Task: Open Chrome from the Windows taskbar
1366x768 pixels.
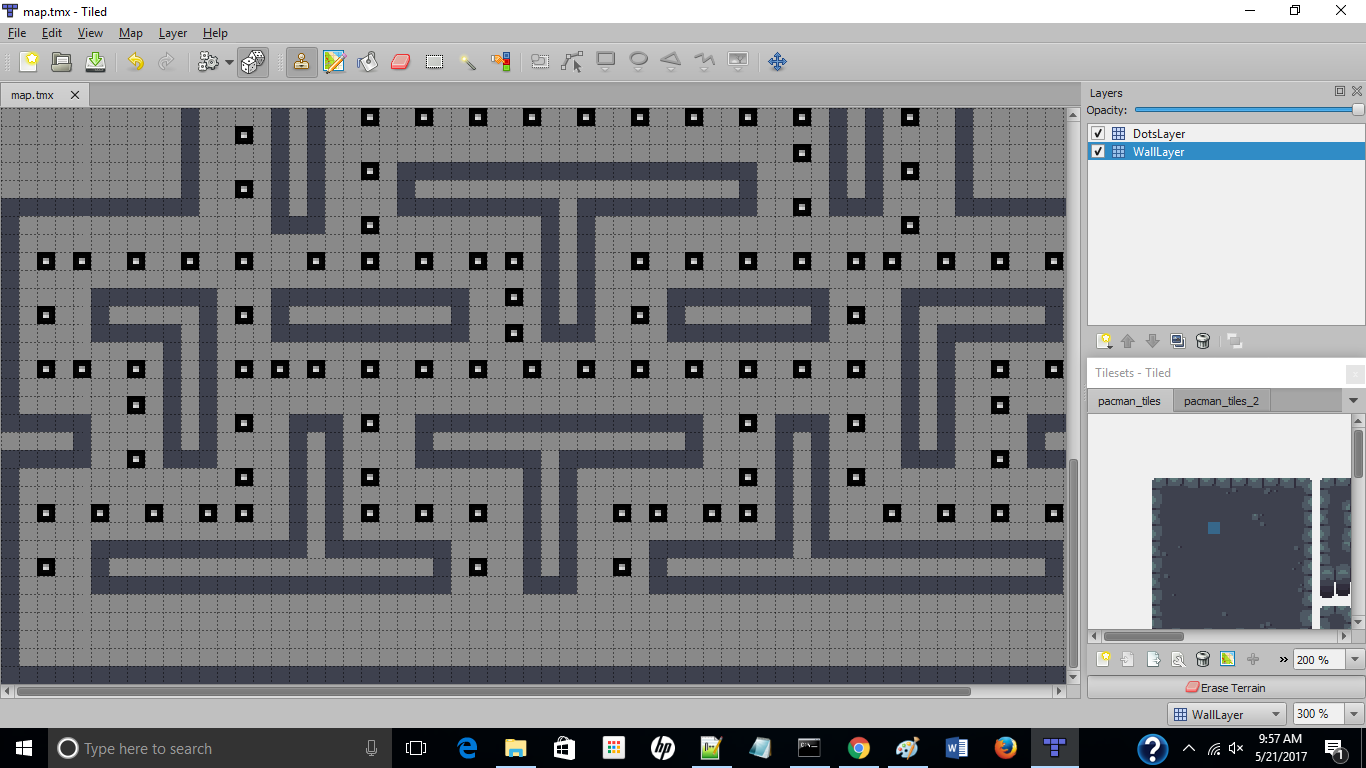Action: coord(858,748)
